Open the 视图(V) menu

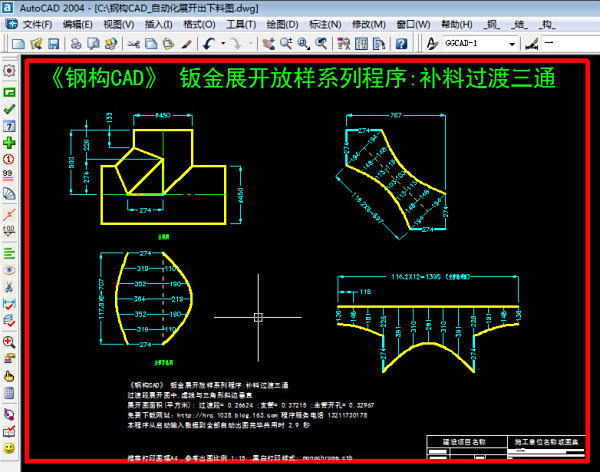[119, 24]
